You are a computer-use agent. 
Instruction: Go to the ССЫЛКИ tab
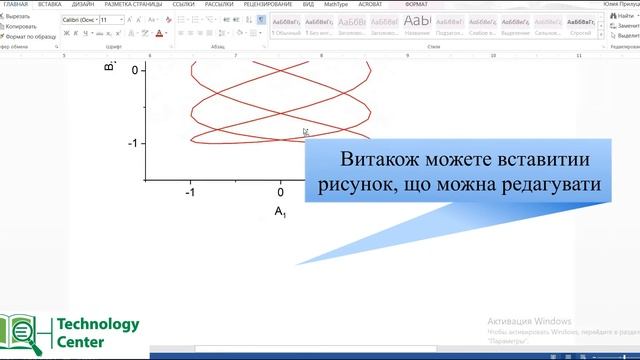coord(183,4)
